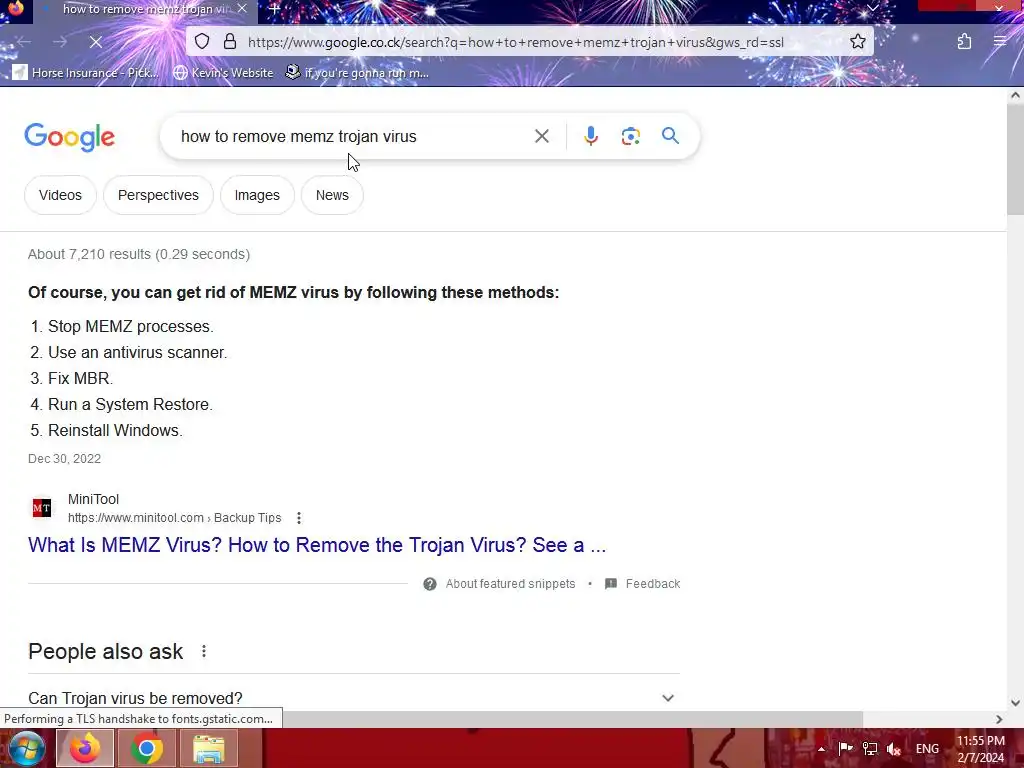The height and width of the screenshot is (768, 1024).
Task: Click the minitool.com Backup Tips URL
Action: pos(174,518)
